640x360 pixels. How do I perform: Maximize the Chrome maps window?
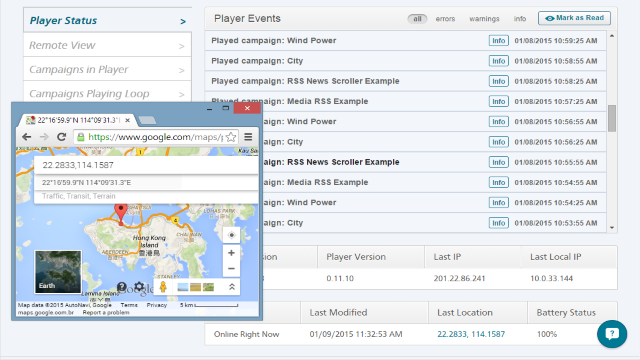pyautogui.click(x=225, y=108)
